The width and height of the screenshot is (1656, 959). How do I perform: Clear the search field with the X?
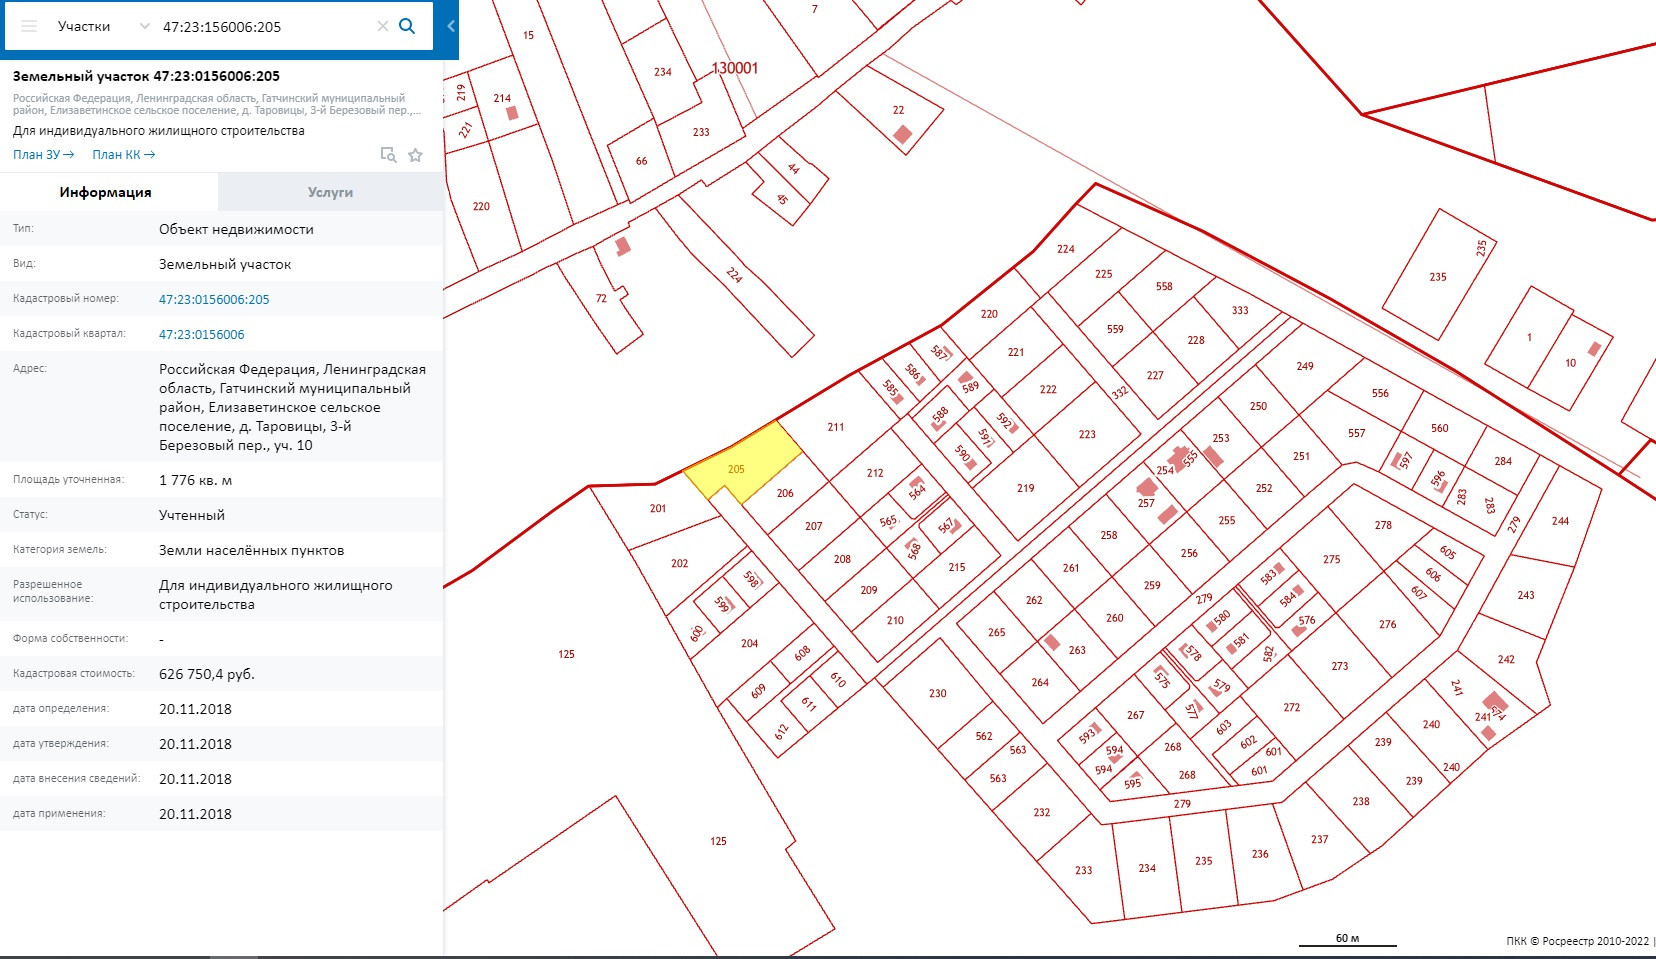click(x=382, y=27)
